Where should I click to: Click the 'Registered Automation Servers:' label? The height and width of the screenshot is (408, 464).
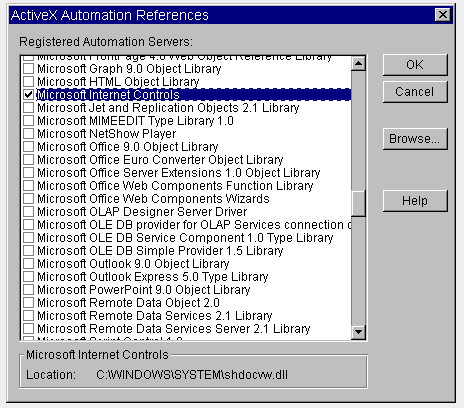(106, 42)
